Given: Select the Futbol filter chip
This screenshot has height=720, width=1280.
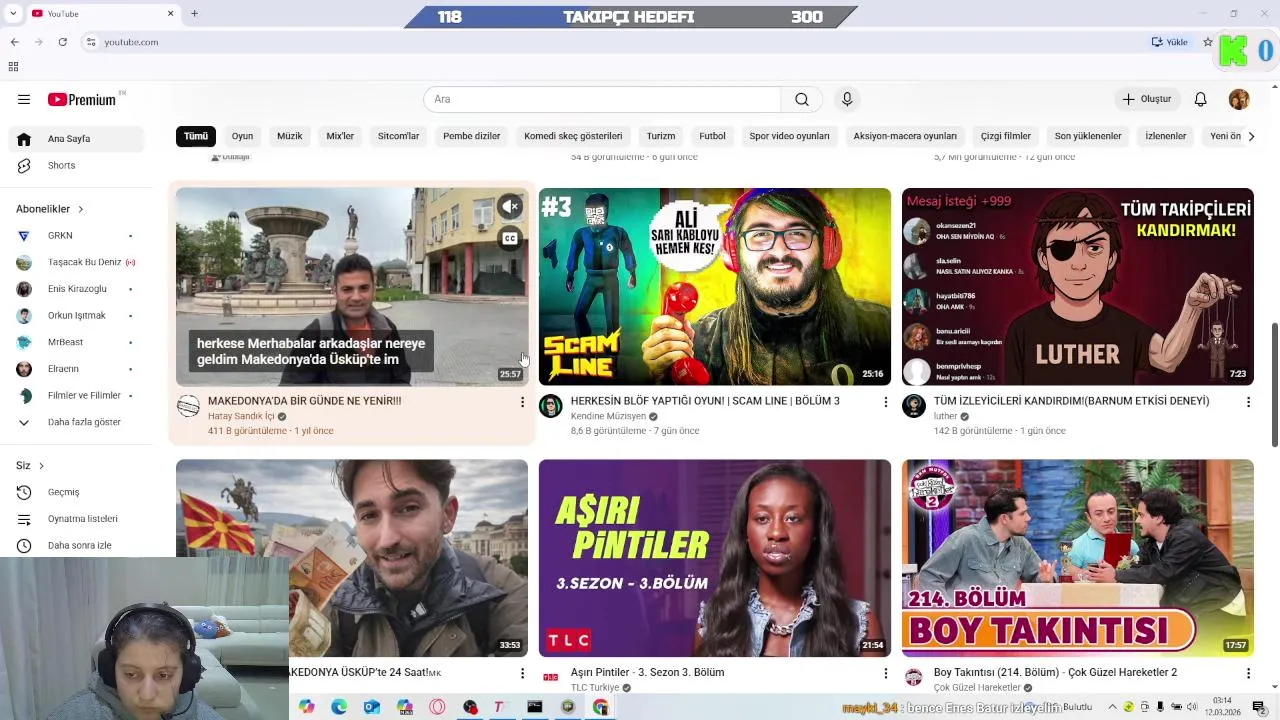Looking at the screenshot, I should point(712,136).
